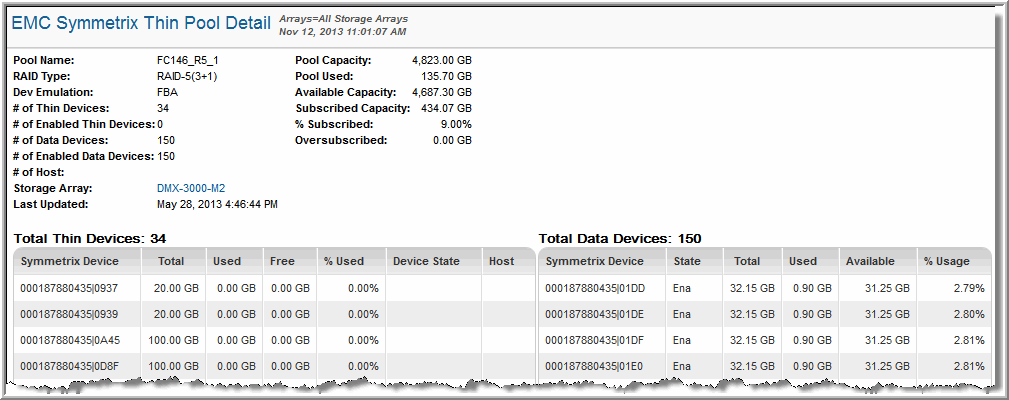Sort thin devices by % Used header
Viewport: 1009px width, 400px height.
[x=345, y=262]
